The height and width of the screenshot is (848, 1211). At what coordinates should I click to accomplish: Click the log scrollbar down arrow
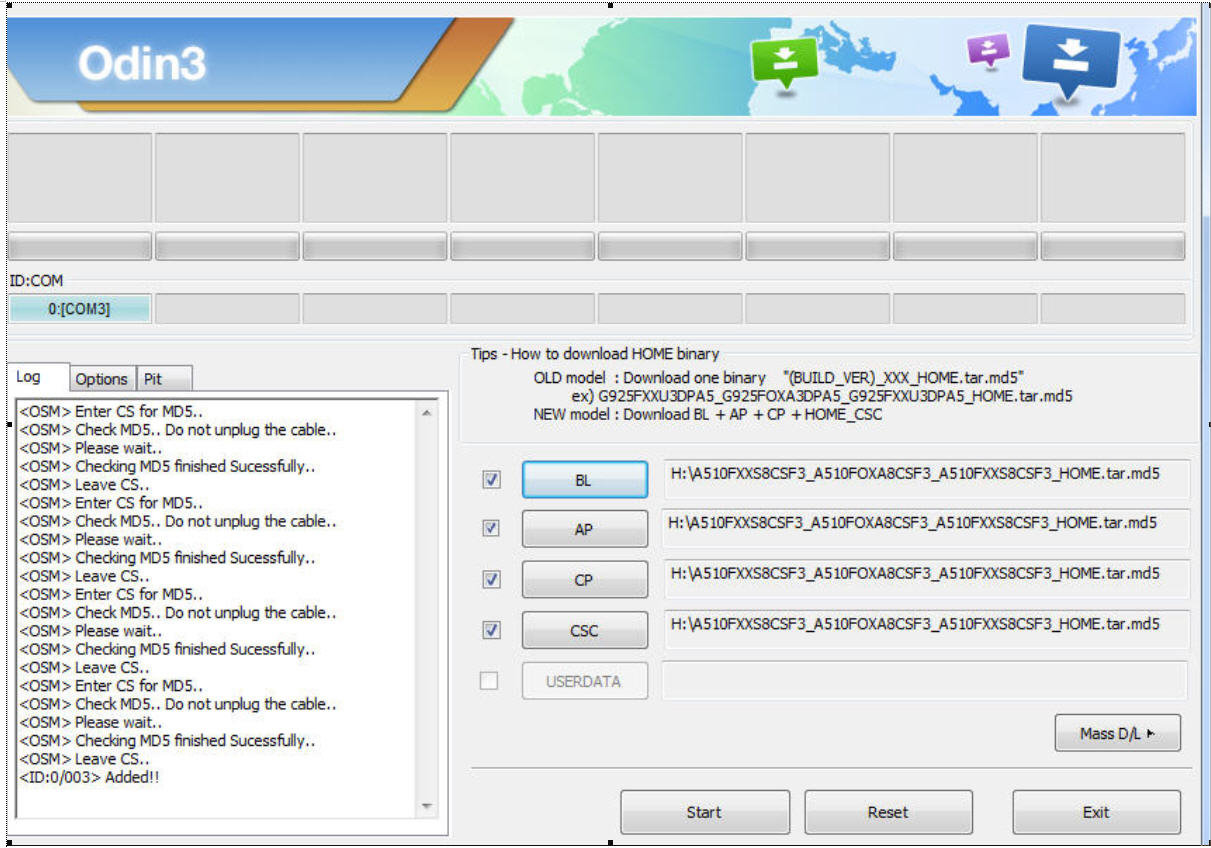coord(428,806)
